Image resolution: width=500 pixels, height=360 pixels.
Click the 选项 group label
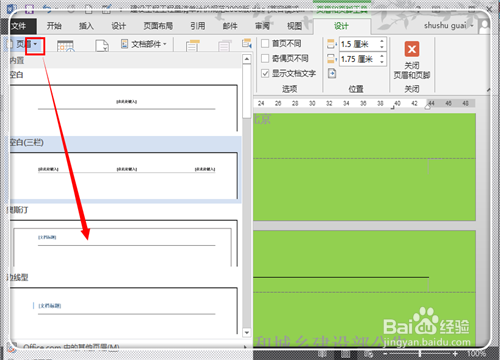[289, 89]
